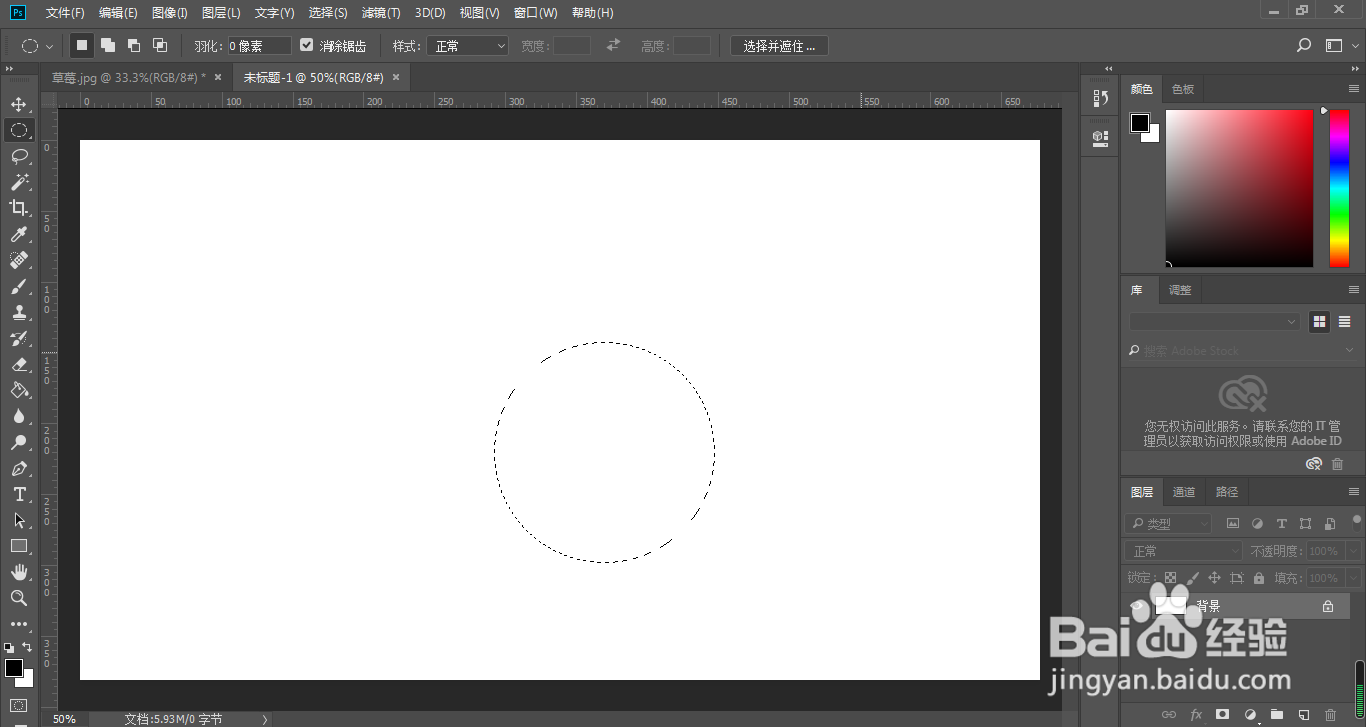The width and height of the screenshot is (1366, 727).
Task: Choose Intersect with Selection mode button
Action: [160, 46]
